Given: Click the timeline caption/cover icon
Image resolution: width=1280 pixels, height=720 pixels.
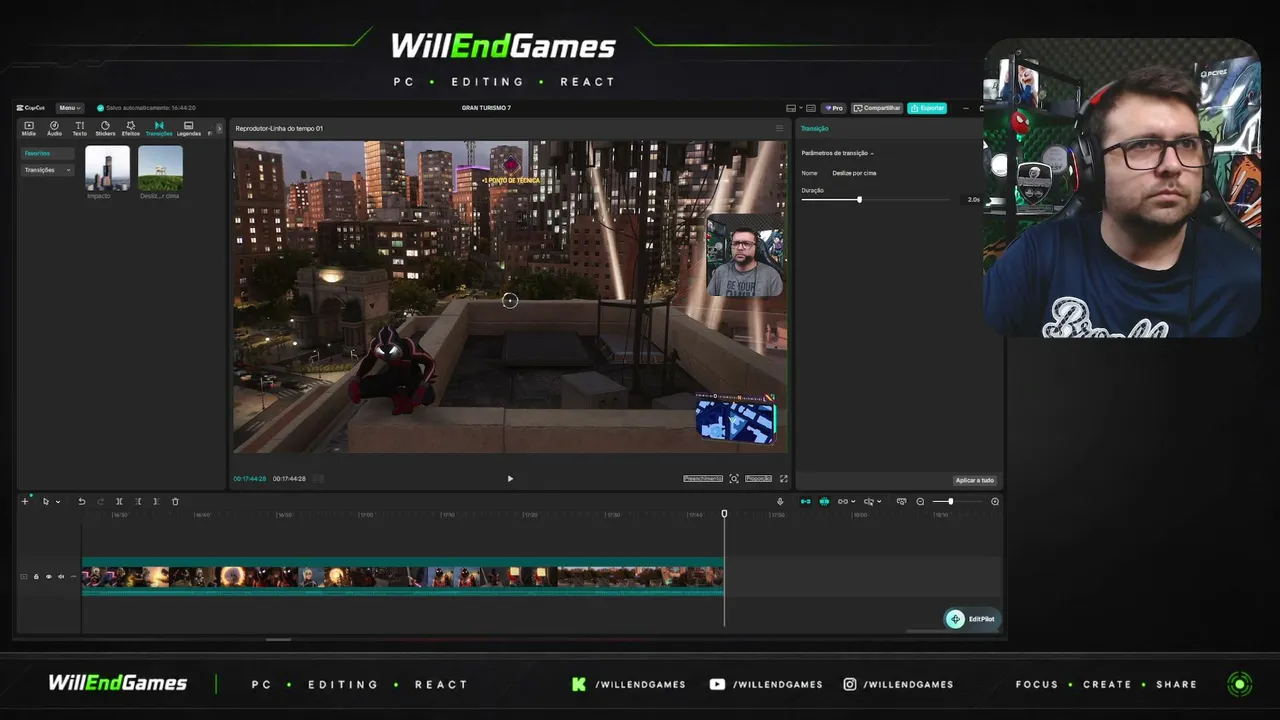Looking at the screenshot, I should (901, 502).
